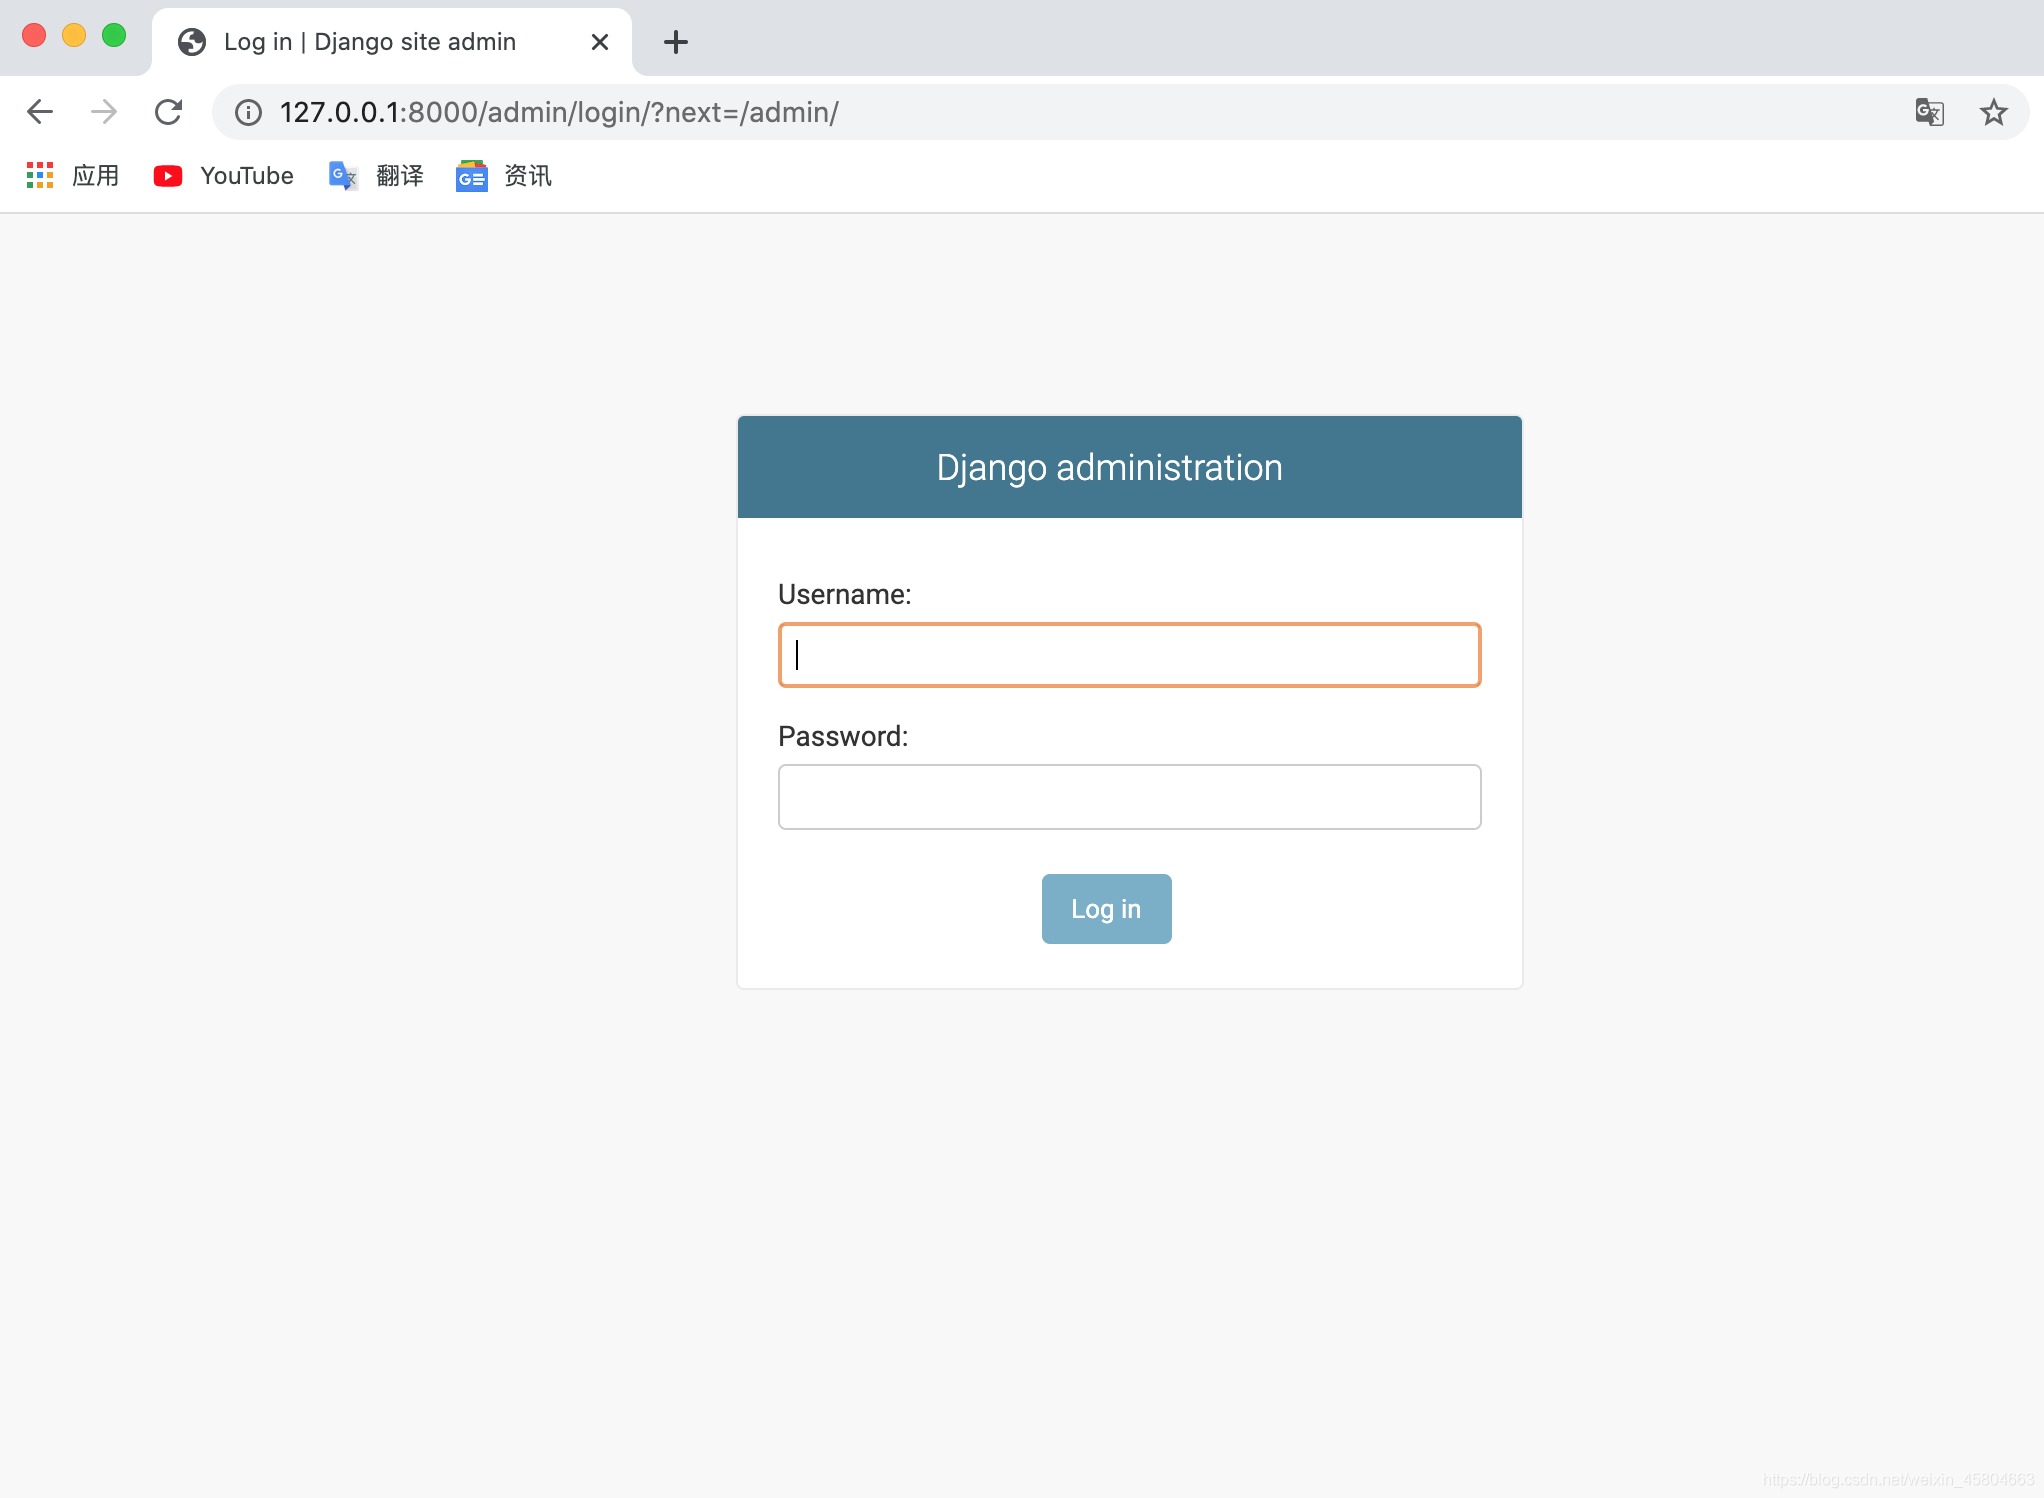This screenshot has height=1498, width=2044.
Task: Click the Log in button
Action: 1106,909
